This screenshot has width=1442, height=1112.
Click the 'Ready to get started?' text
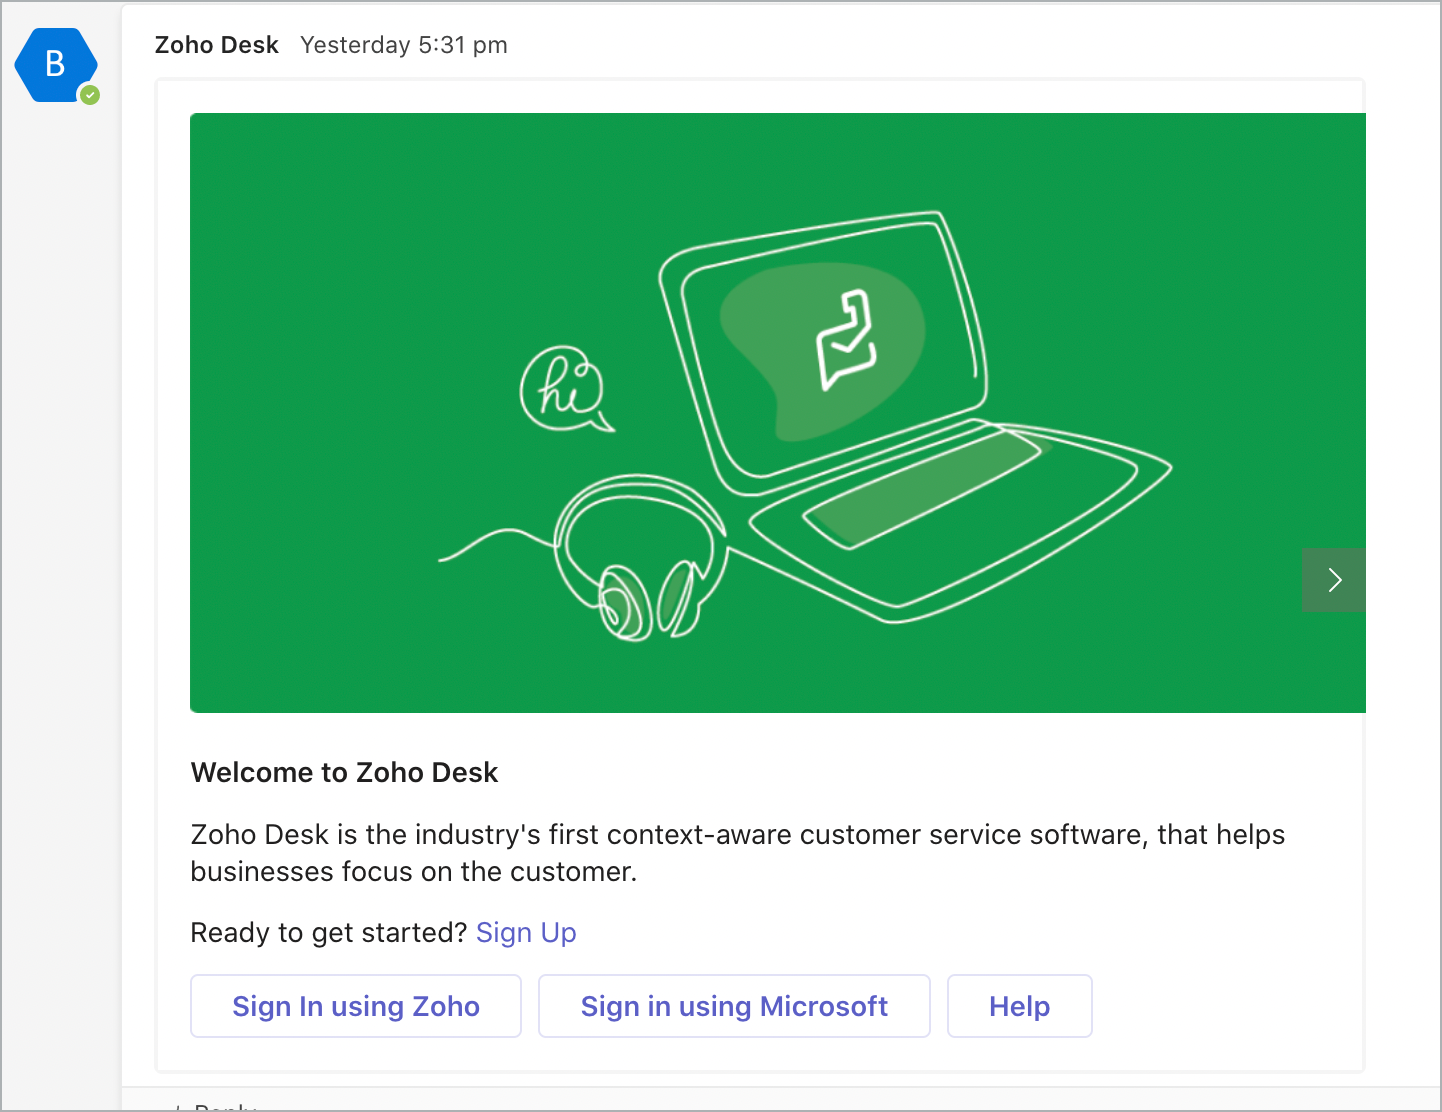coord(329,932)
